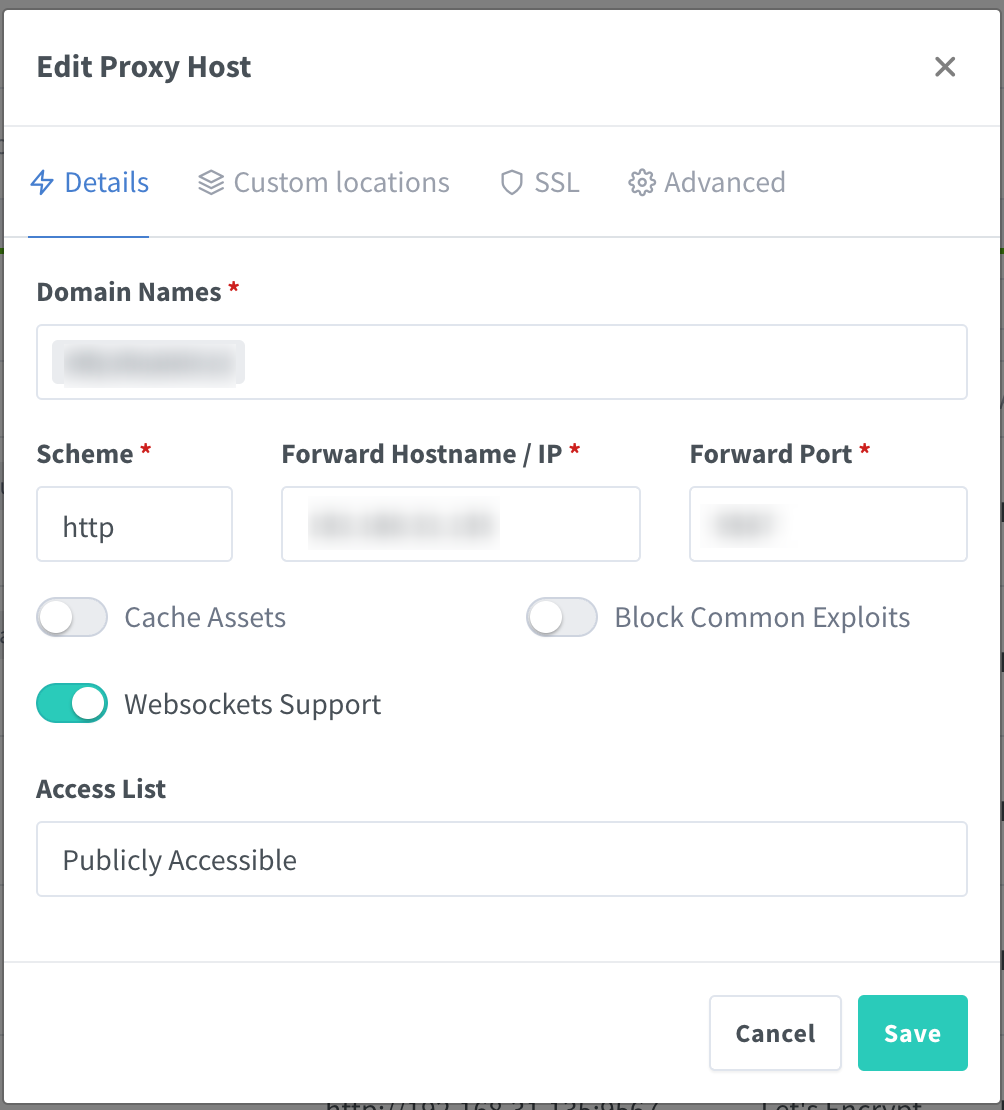Screen dimensions: 1004x1110
Task: Save the proxy host changes
Action: click(x=913, y=1033)
